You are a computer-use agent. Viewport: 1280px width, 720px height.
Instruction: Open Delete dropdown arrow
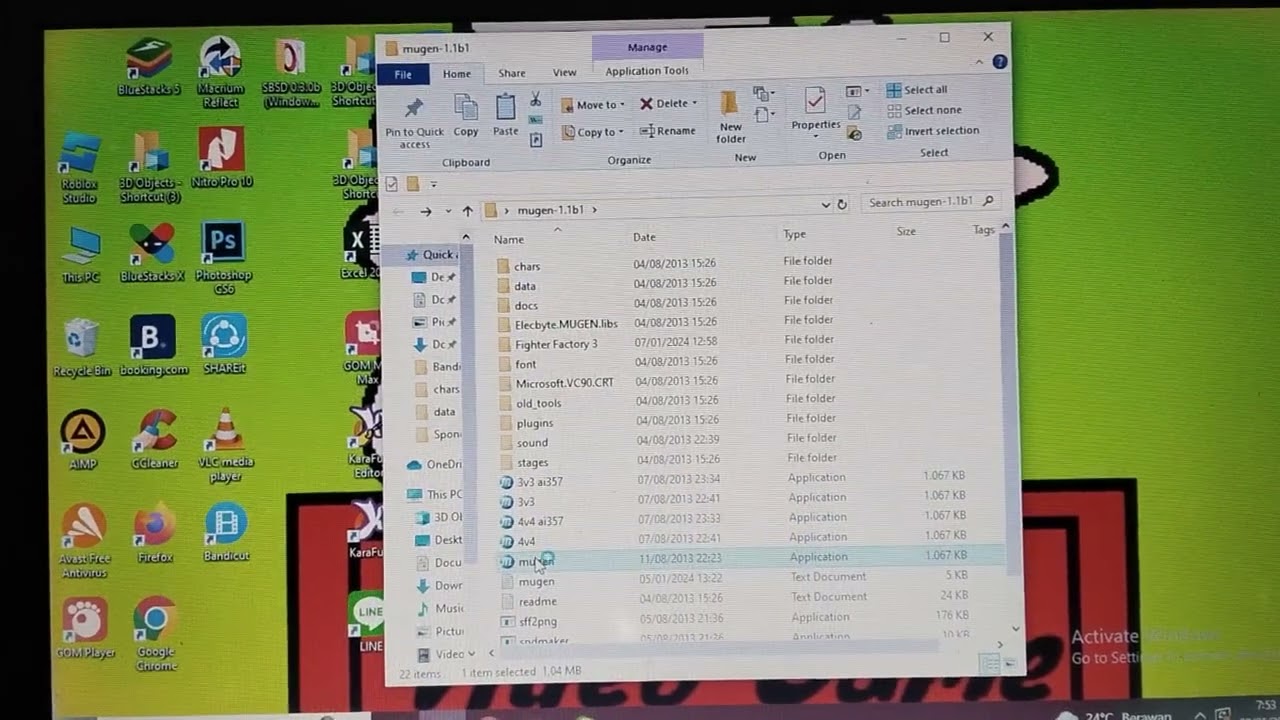pyautogui.click(x=694, y=103)
